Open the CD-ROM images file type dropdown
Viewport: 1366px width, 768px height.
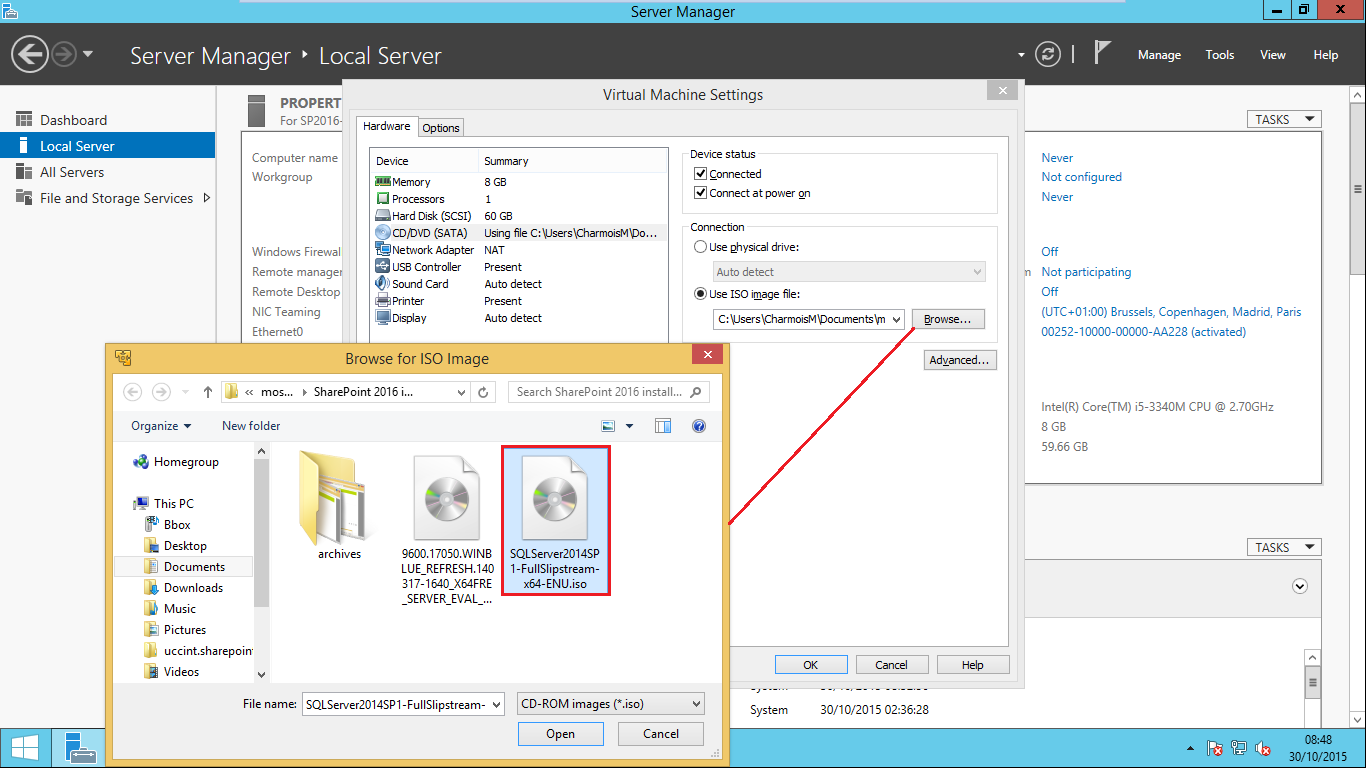(x=696, y=704)
